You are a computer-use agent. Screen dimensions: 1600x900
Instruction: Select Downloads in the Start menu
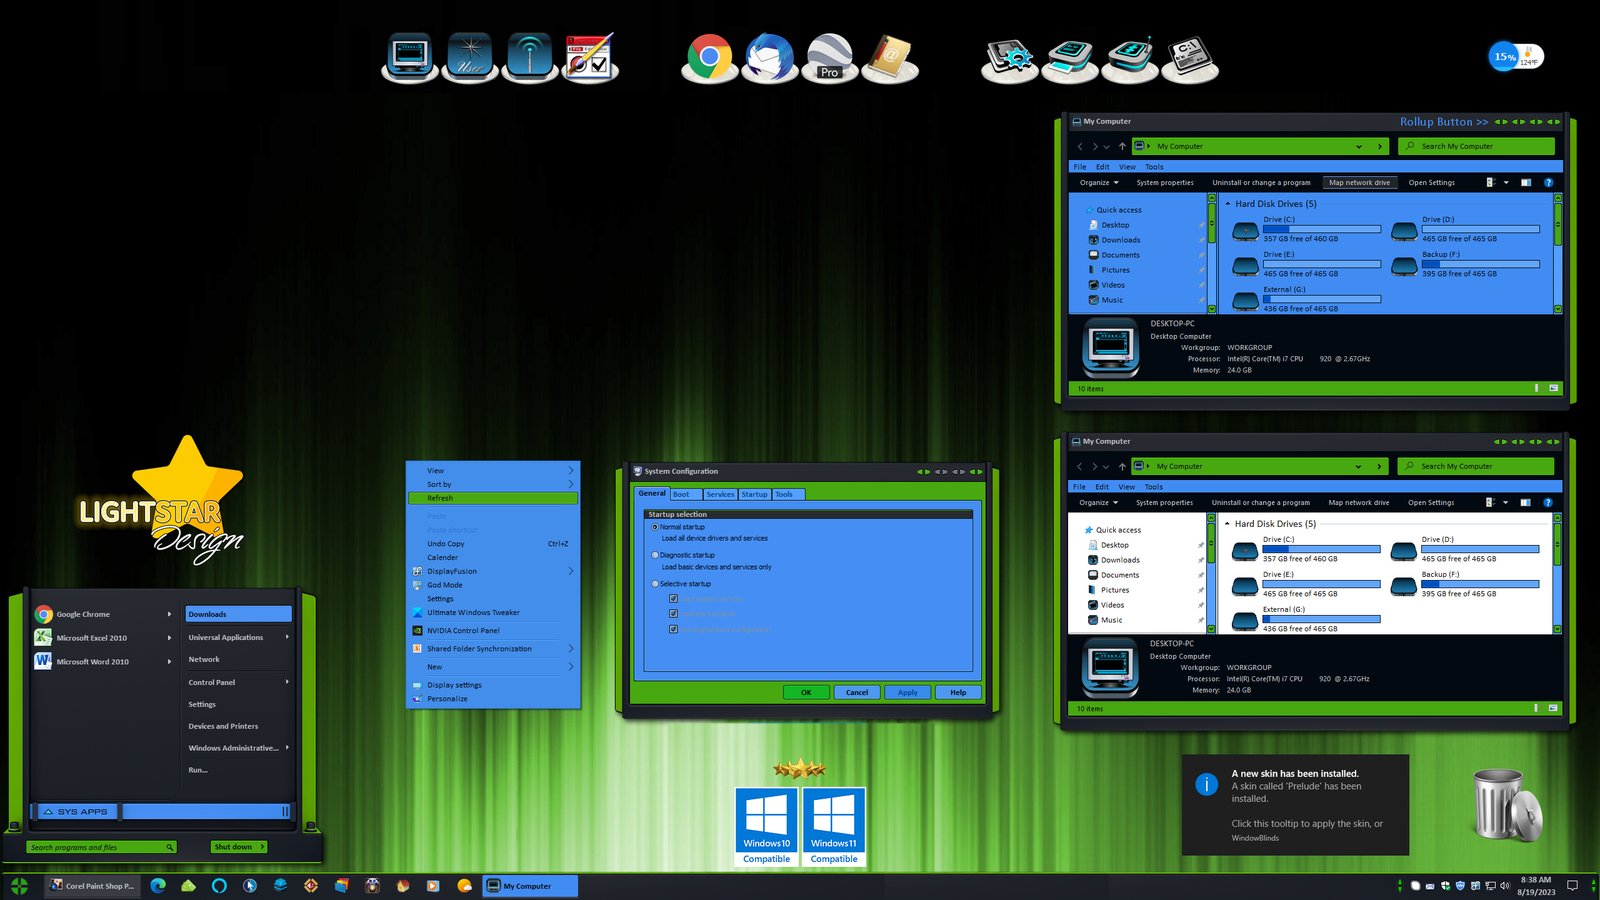[x=238, y=614]
